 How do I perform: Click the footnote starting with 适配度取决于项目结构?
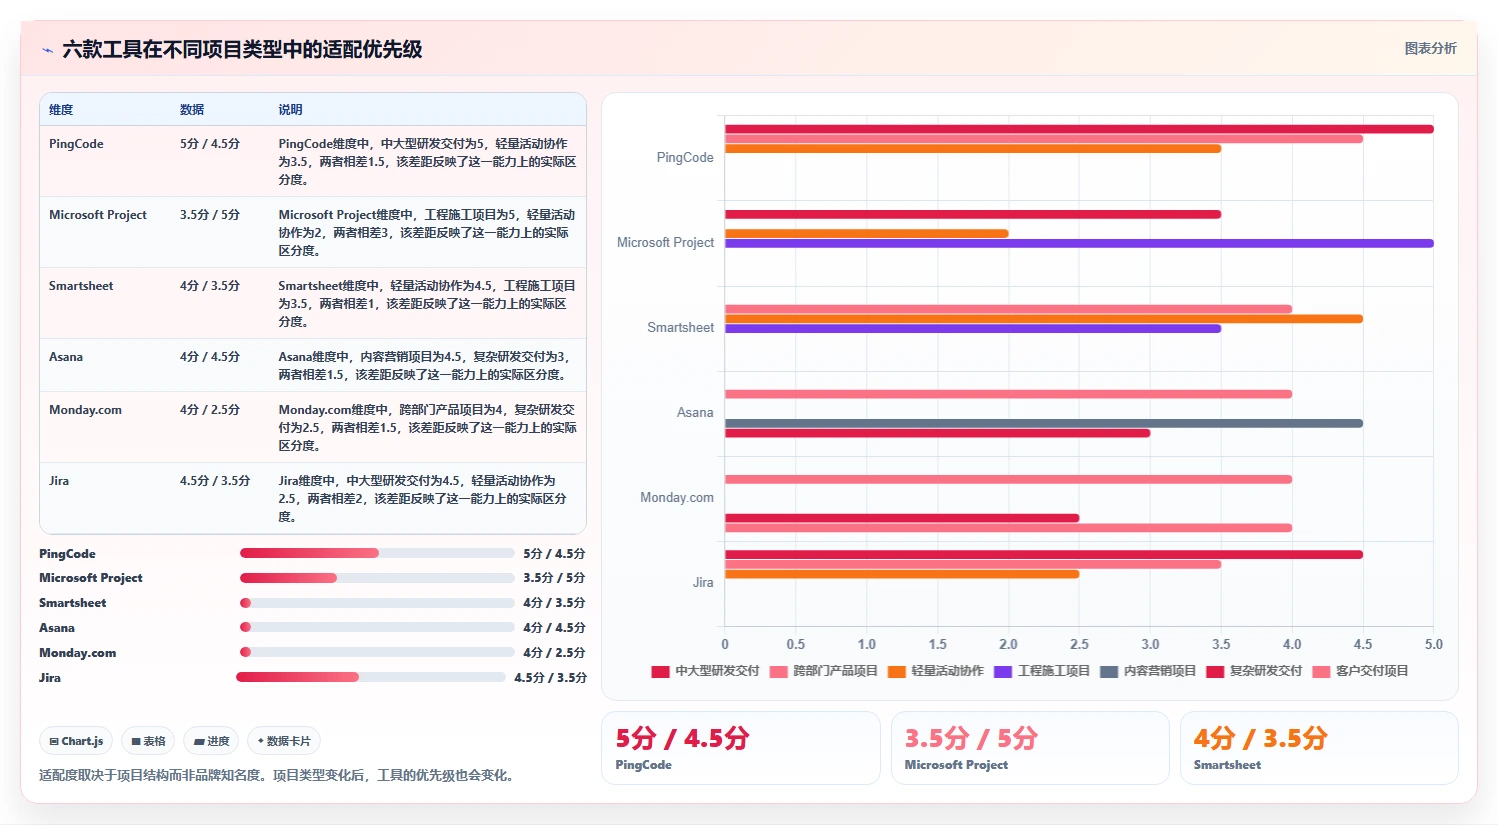click(279, 775)
